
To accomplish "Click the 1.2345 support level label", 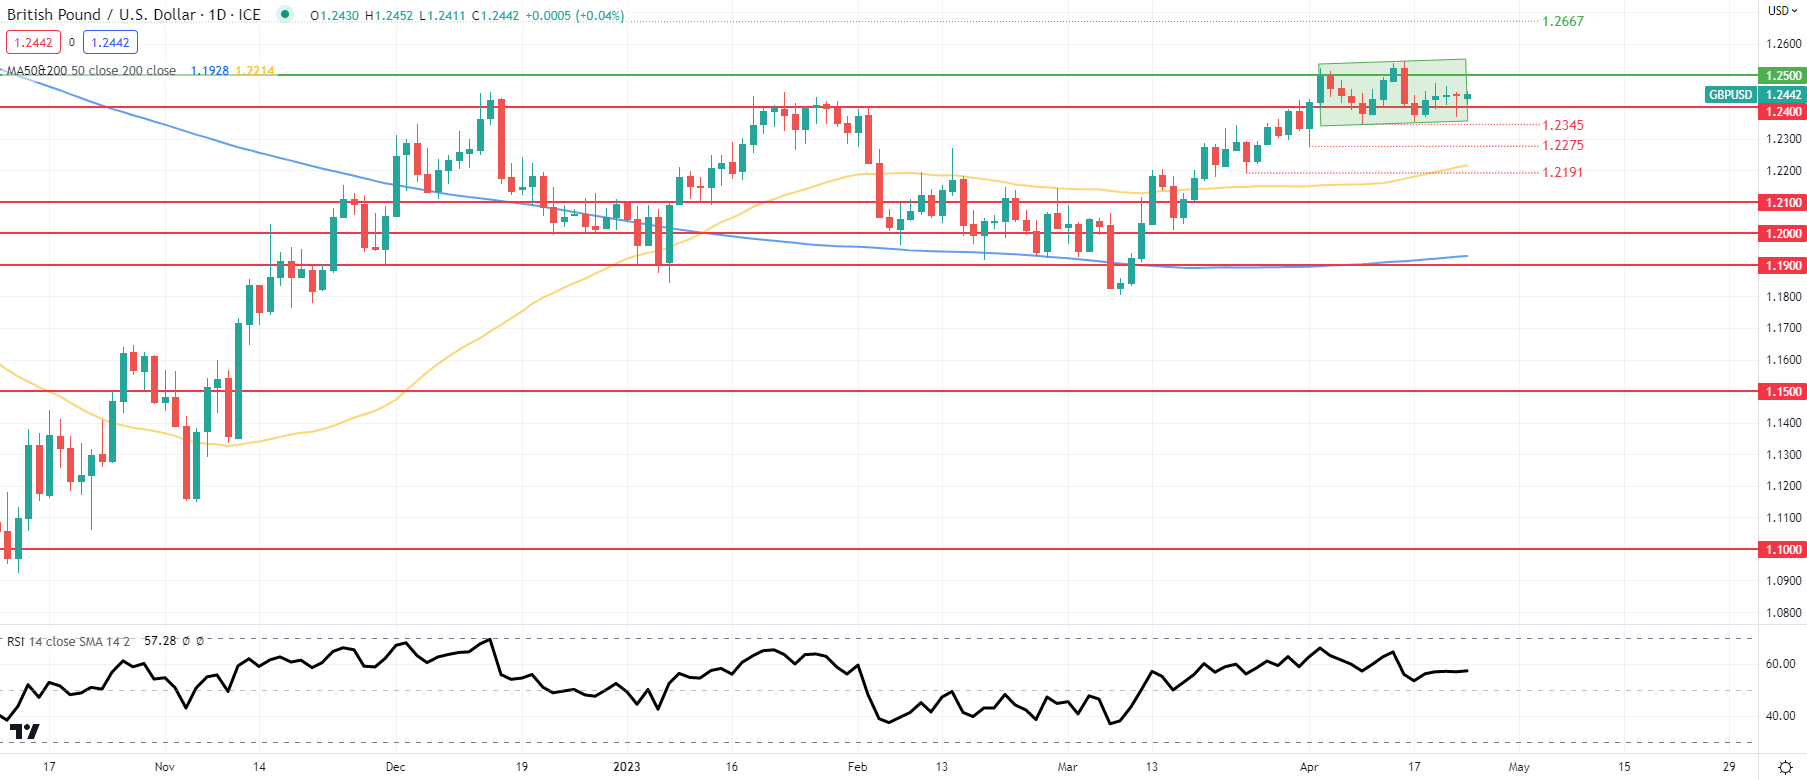I will coord(1563,125).
